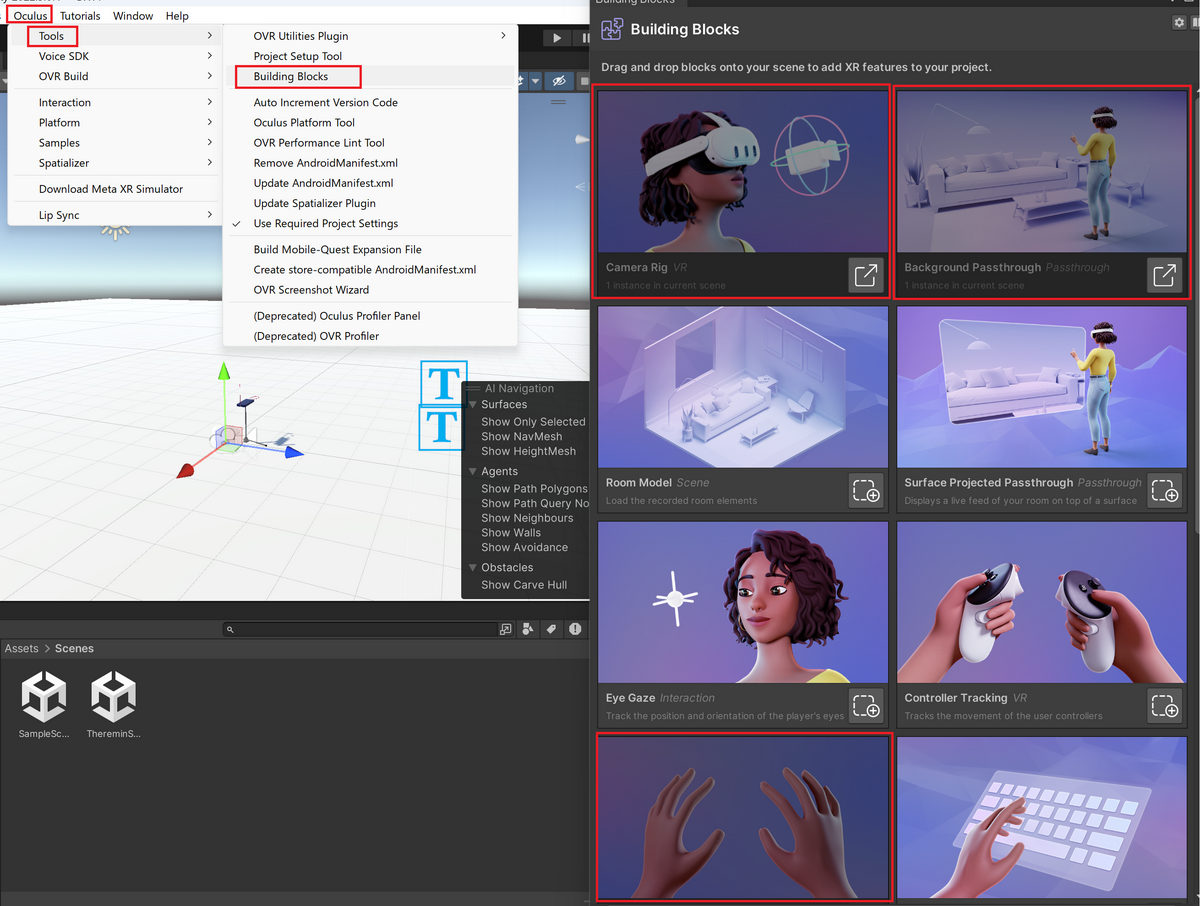The width and height of the screenshot is (1200, 906).
Task: Select Background Passthrough instance with its arrow icon
Action: [1164, 275]
